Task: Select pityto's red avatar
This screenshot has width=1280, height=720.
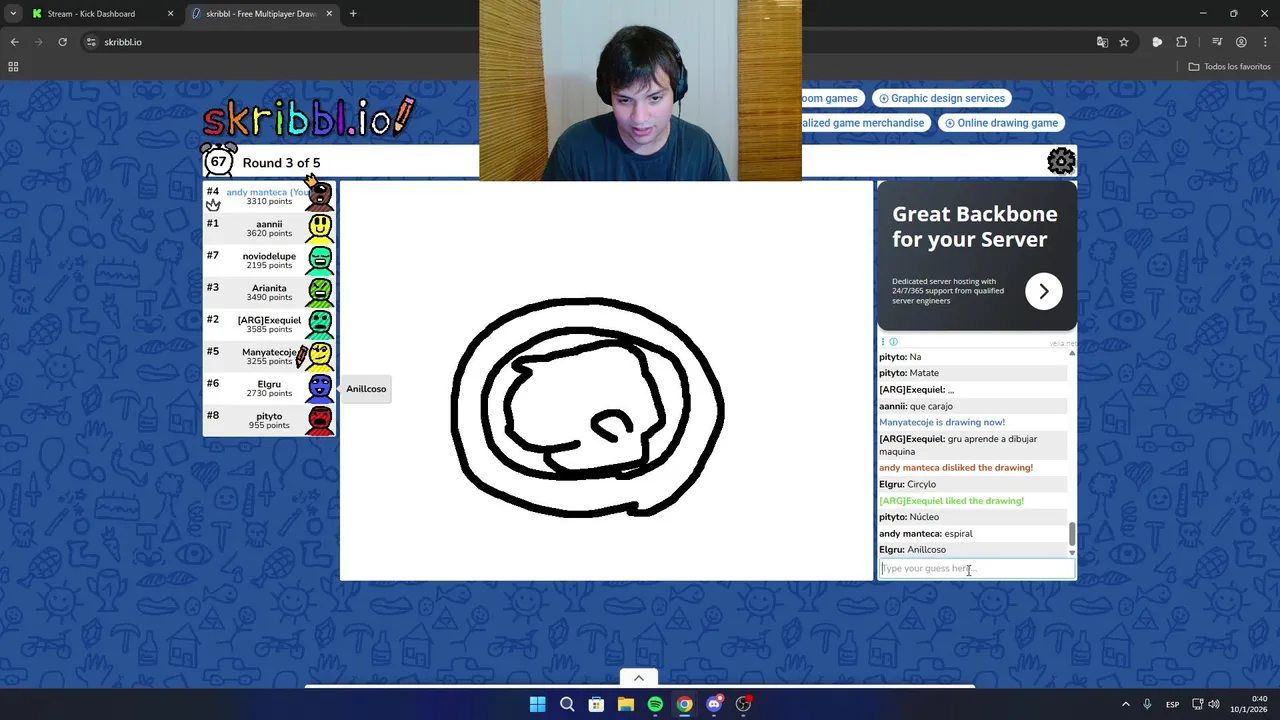Action: coord(320,420)
